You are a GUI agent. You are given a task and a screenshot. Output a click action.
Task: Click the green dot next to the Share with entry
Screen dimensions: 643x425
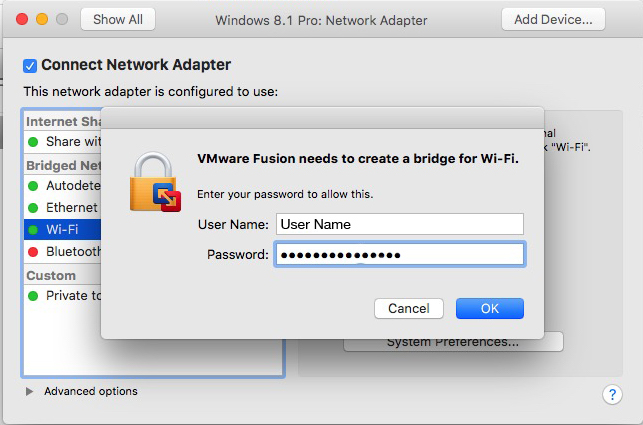point(33,142)
